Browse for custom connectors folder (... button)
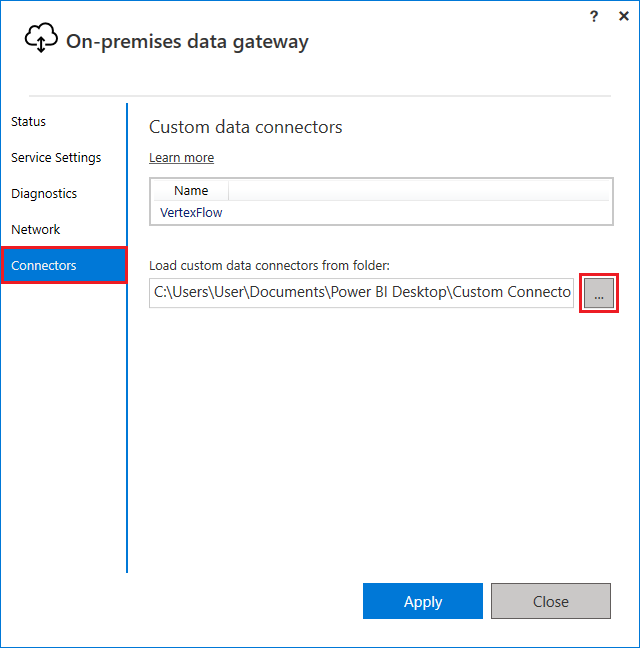The image size is (640, 648). [599, 293]
